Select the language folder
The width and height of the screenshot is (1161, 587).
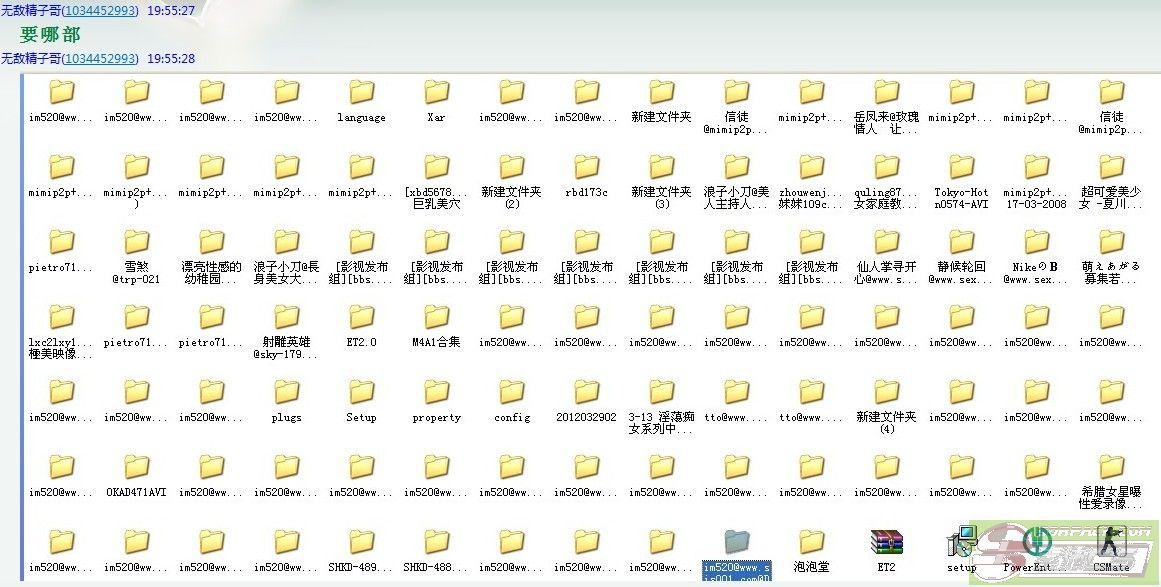pos(361,93)
